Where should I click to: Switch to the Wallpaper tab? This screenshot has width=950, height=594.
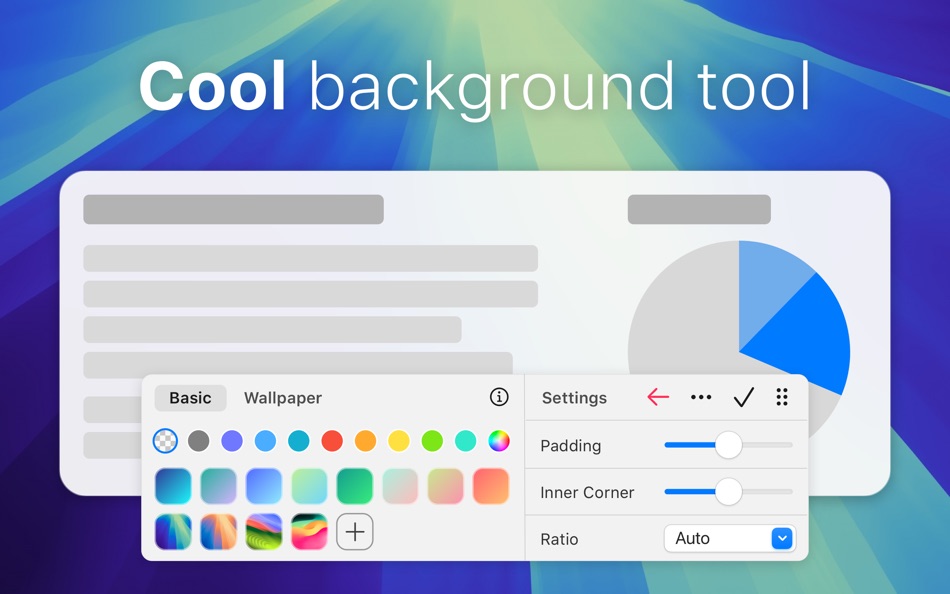pos(283,398)
